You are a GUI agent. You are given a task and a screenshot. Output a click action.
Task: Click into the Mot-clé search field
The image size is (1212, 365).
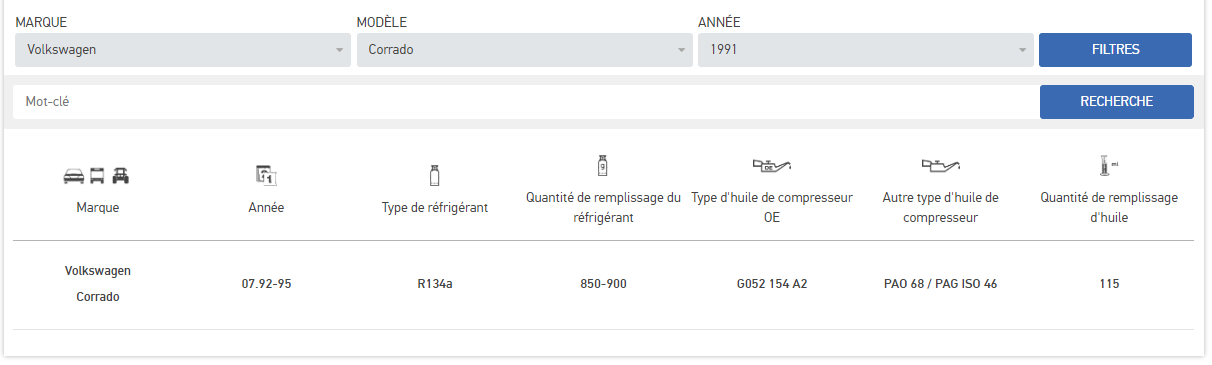coord(525,101)
